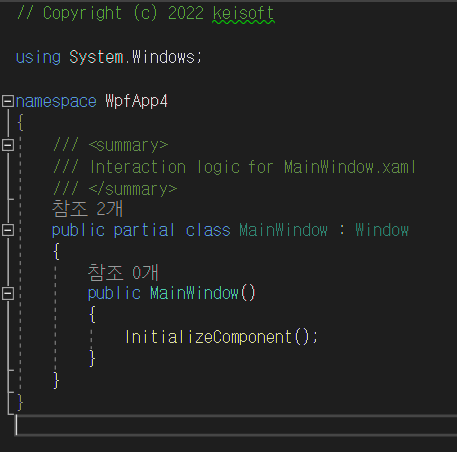Viewport: 457px width, 452px height.
Task: Click 'MainWindow' in the class declaration
Action: 283,230
